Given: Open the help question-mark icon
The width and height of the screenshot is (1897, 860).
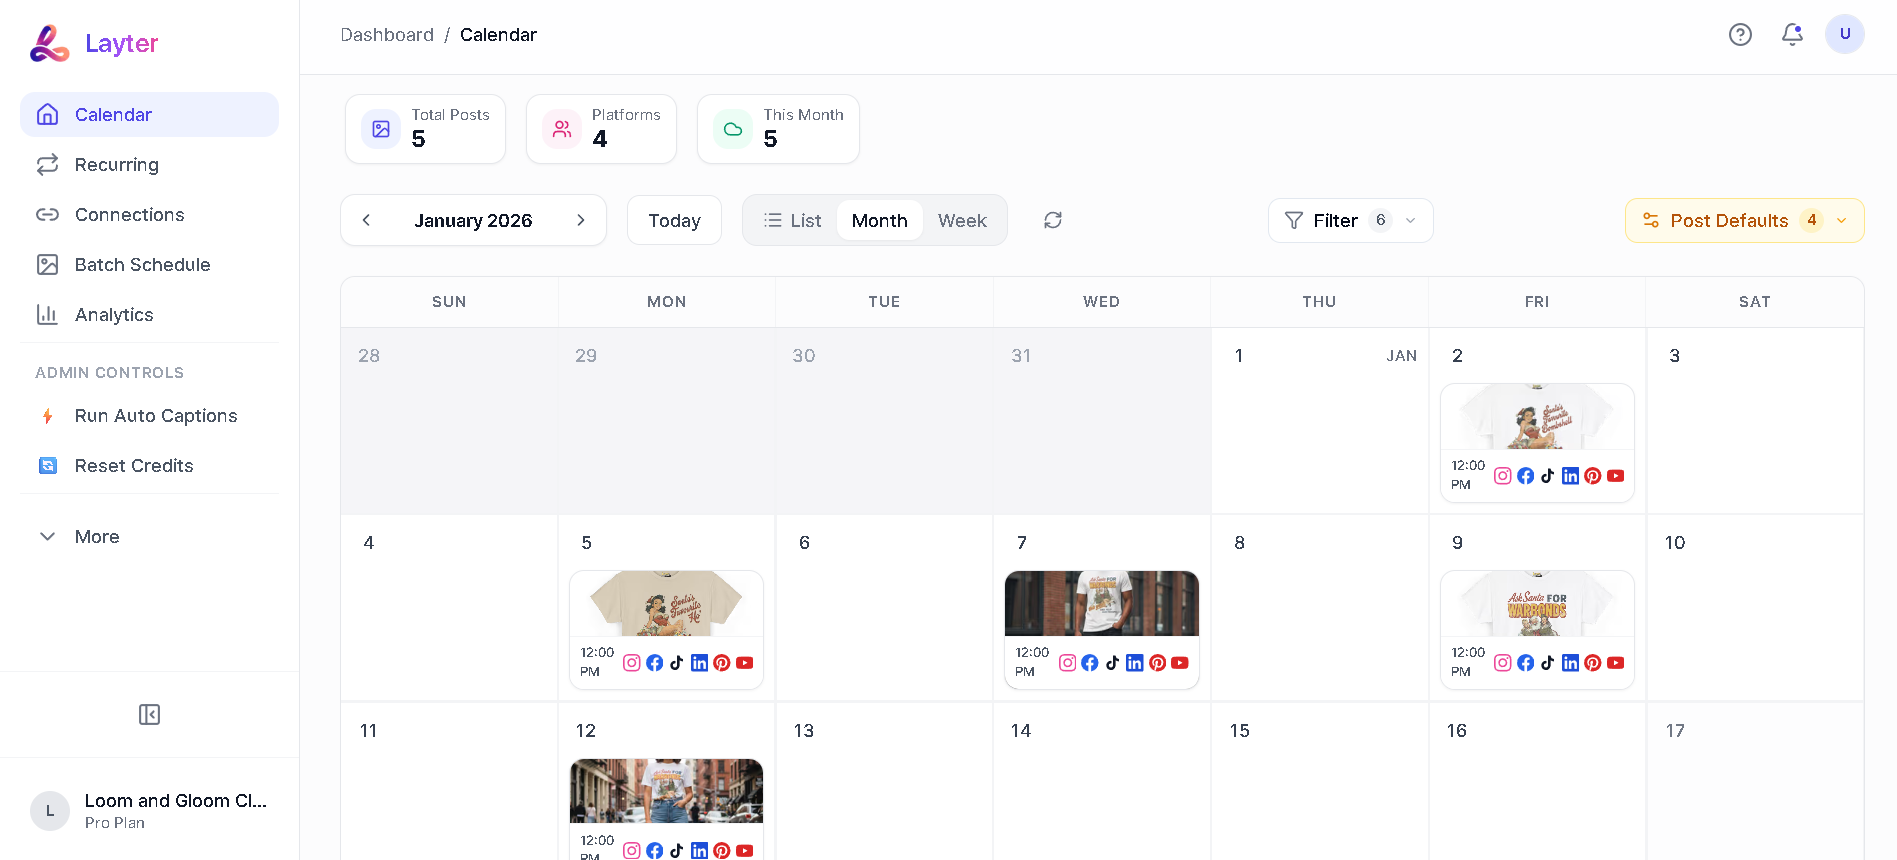Looking at the screenshot, I should tap(1740, 35).
